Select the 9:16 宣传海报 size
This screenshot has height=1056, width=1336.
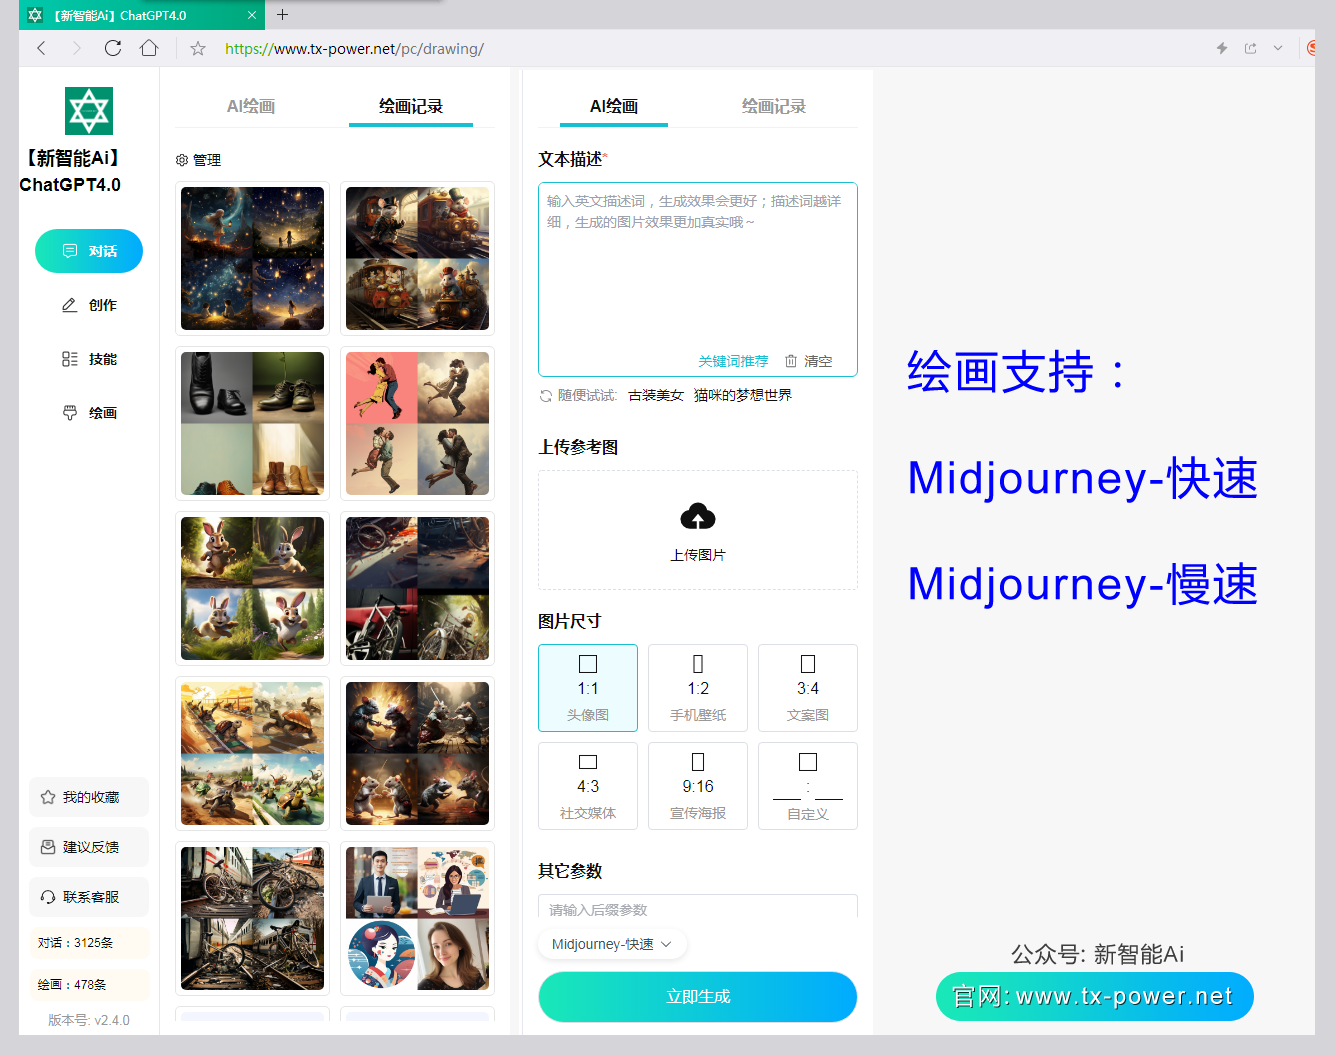(x=698, y=786)
